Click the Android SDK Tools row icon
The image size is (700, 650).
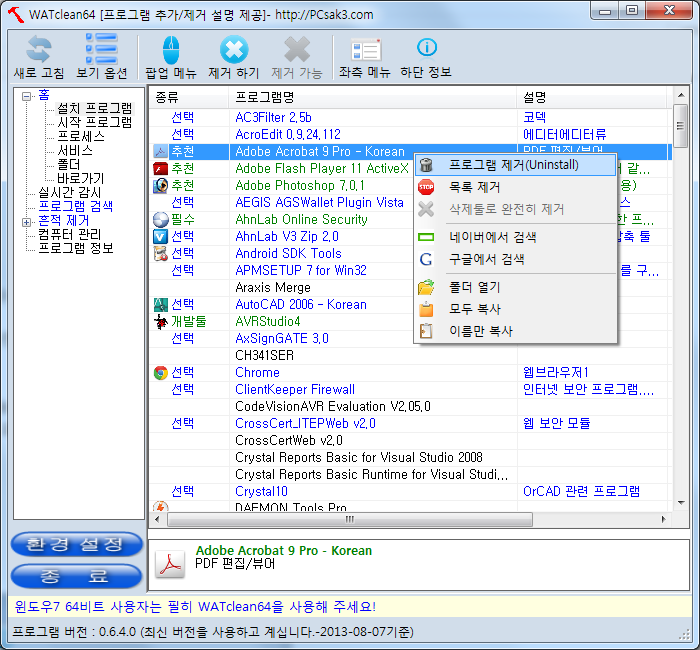(x=160, y=254)
